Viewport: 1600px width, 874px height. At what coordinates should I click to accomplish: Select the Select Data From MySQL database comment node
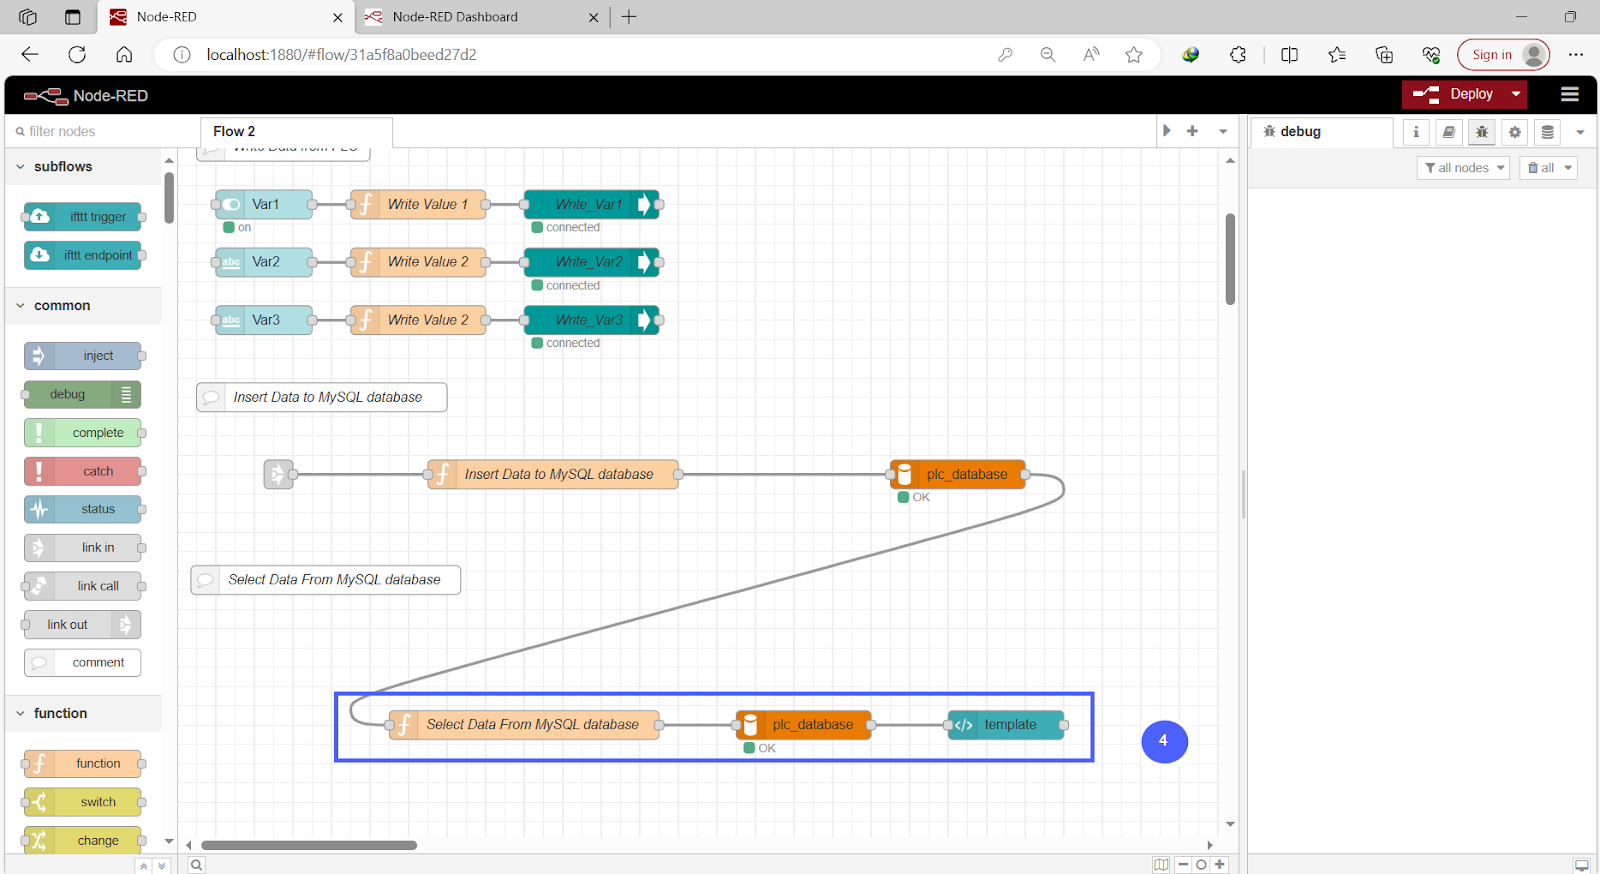326,580
